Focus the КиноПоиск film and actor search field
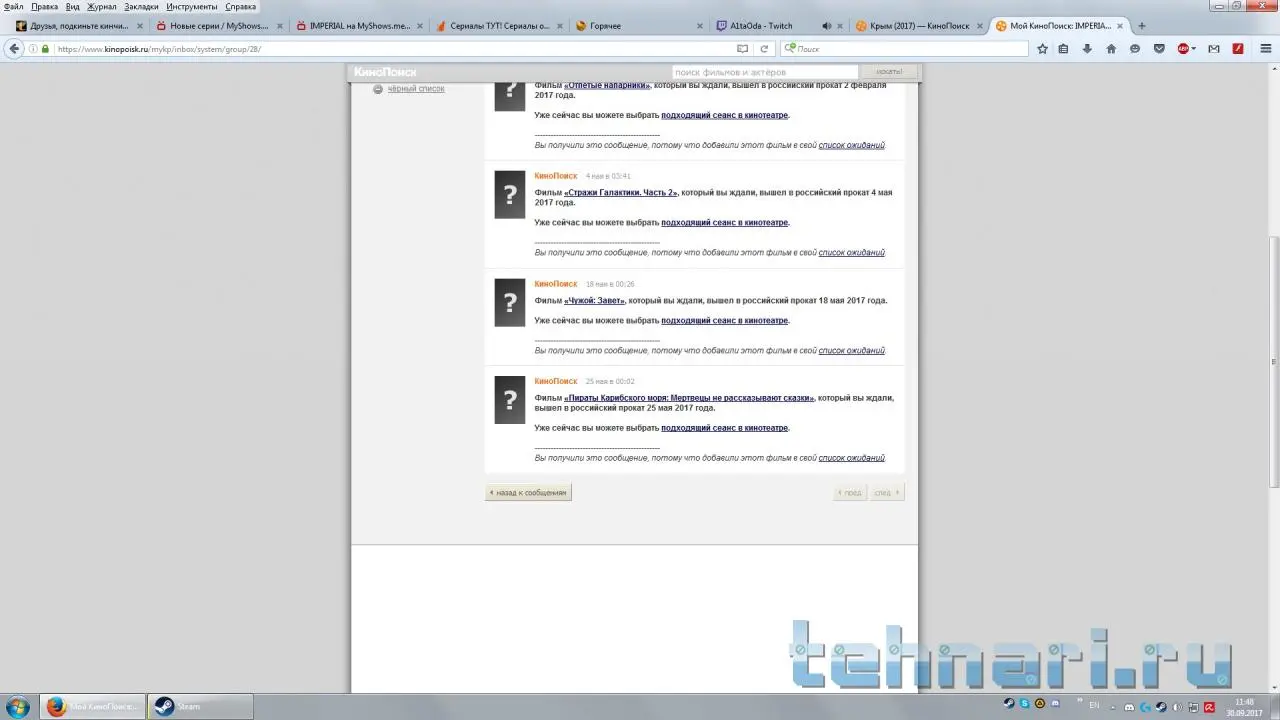 (765, 72)
